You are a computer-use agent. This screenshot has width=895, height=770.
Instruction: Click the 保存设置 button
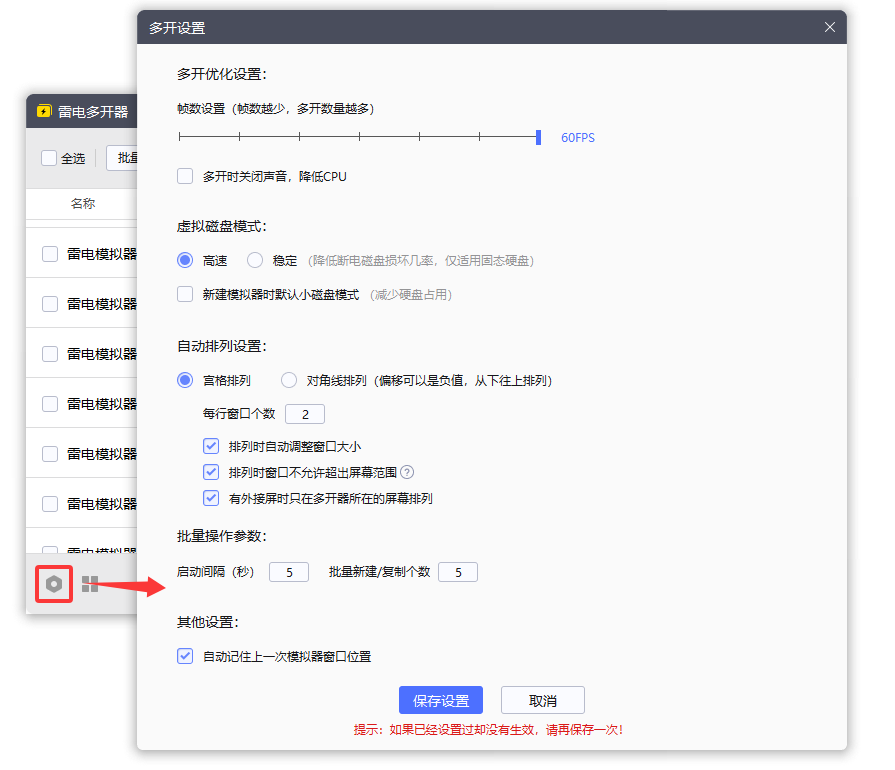point(441,700)
